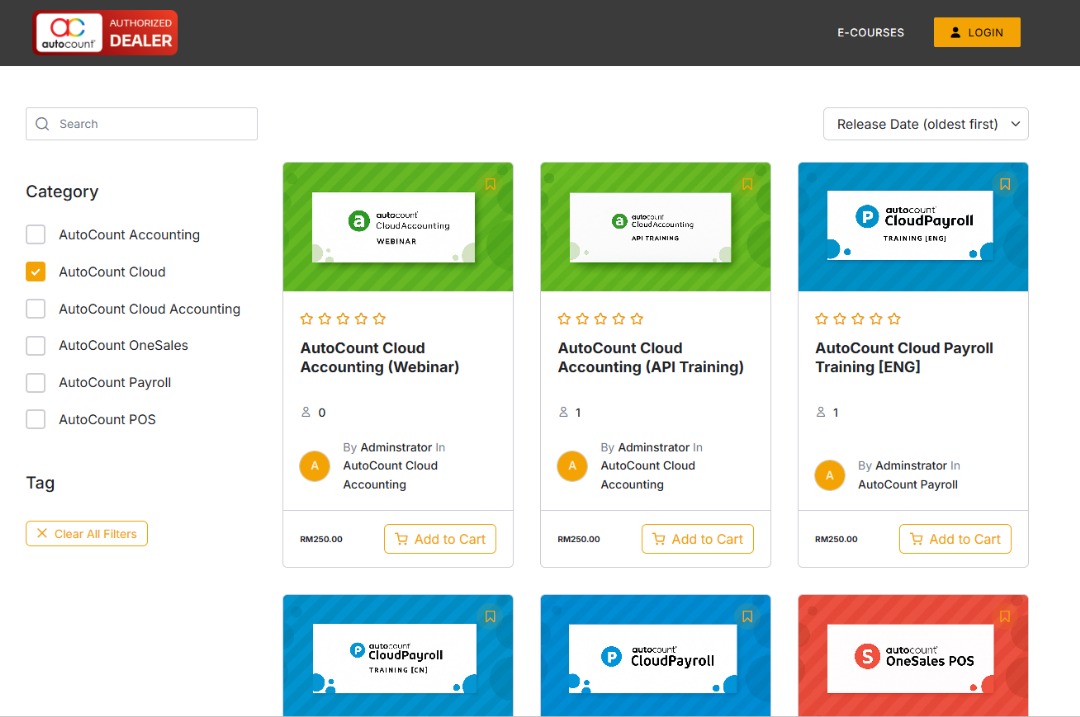The image size is (1080, 717).
Task: Click the Administrator avatar on Webinar course
Action: (315, 466)
